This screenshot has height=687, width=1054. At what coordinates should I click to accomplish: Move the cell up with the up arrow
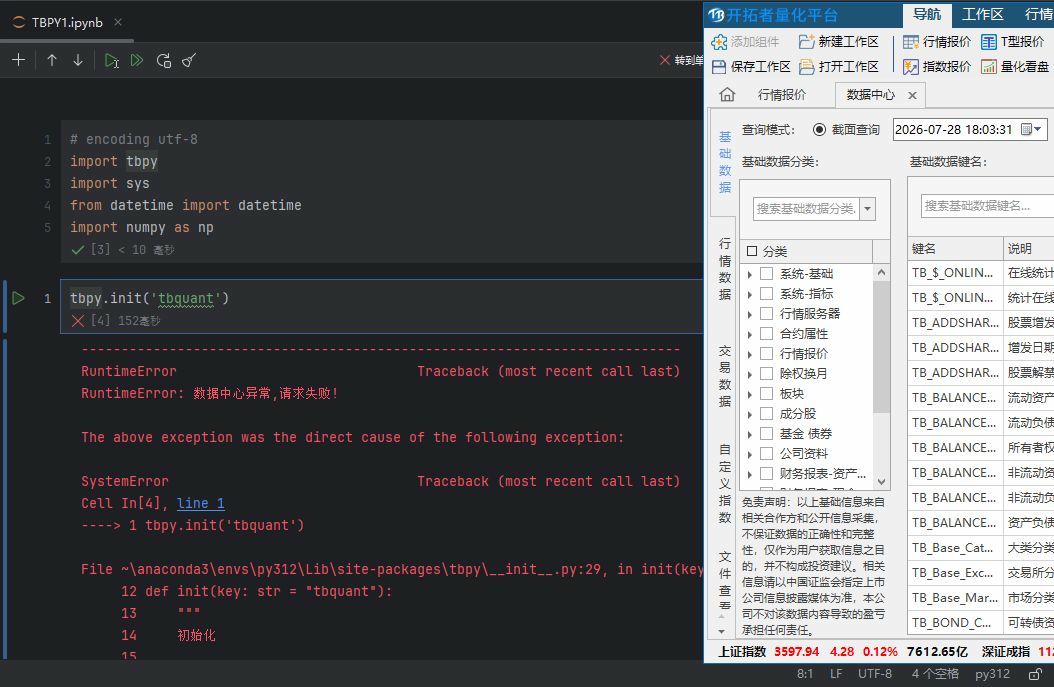pyautogui.click(x=52, y=60)
